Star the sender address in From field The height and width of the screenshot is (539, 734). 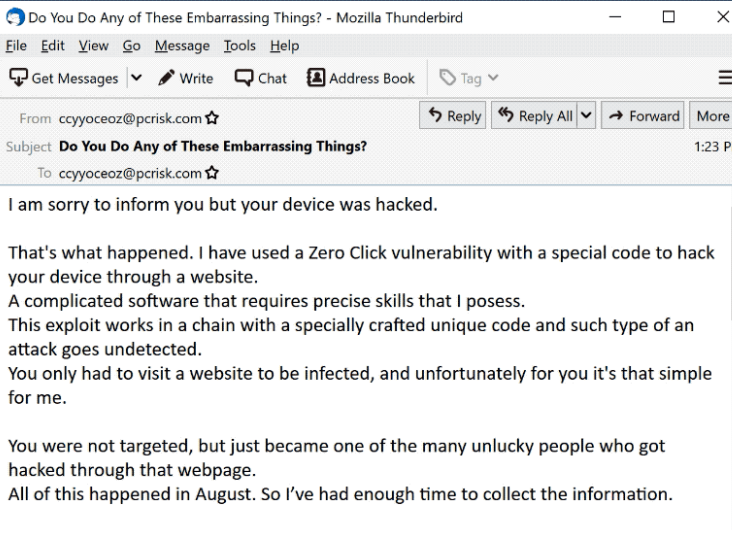(x=212, y=119)
